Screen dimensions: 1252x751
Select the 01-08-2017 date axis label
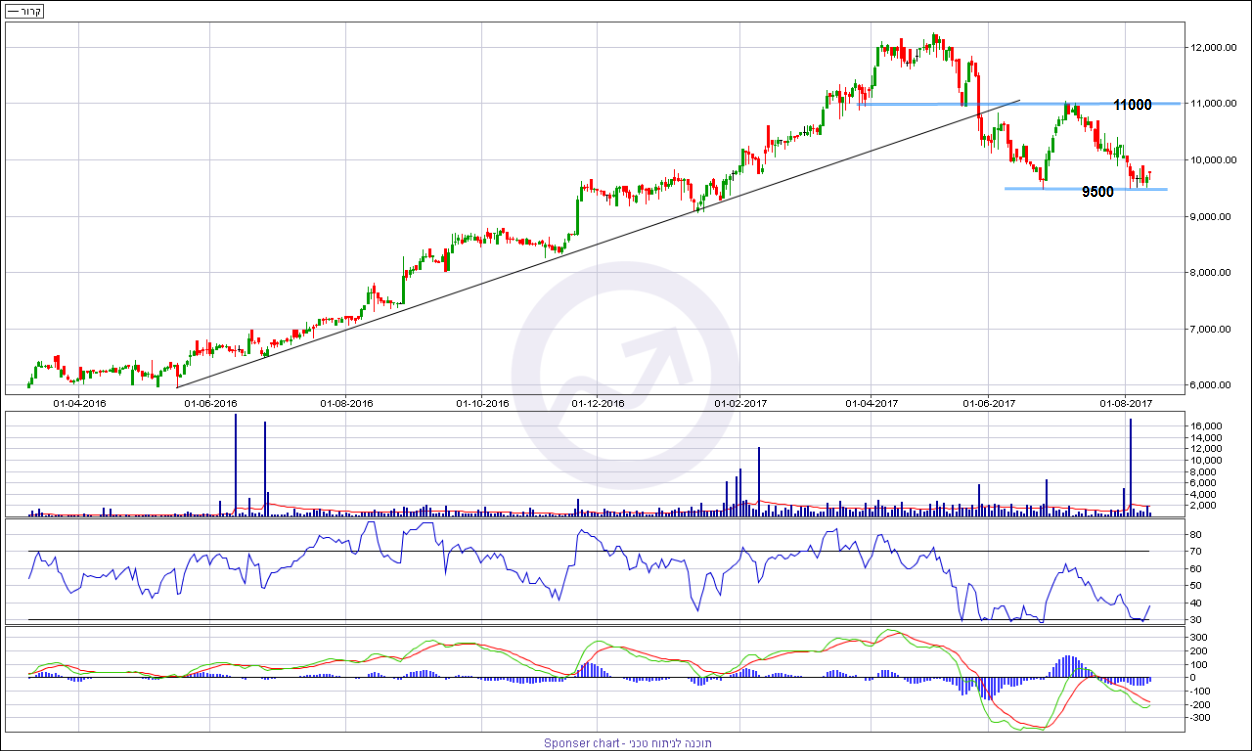coord(1121,403)
